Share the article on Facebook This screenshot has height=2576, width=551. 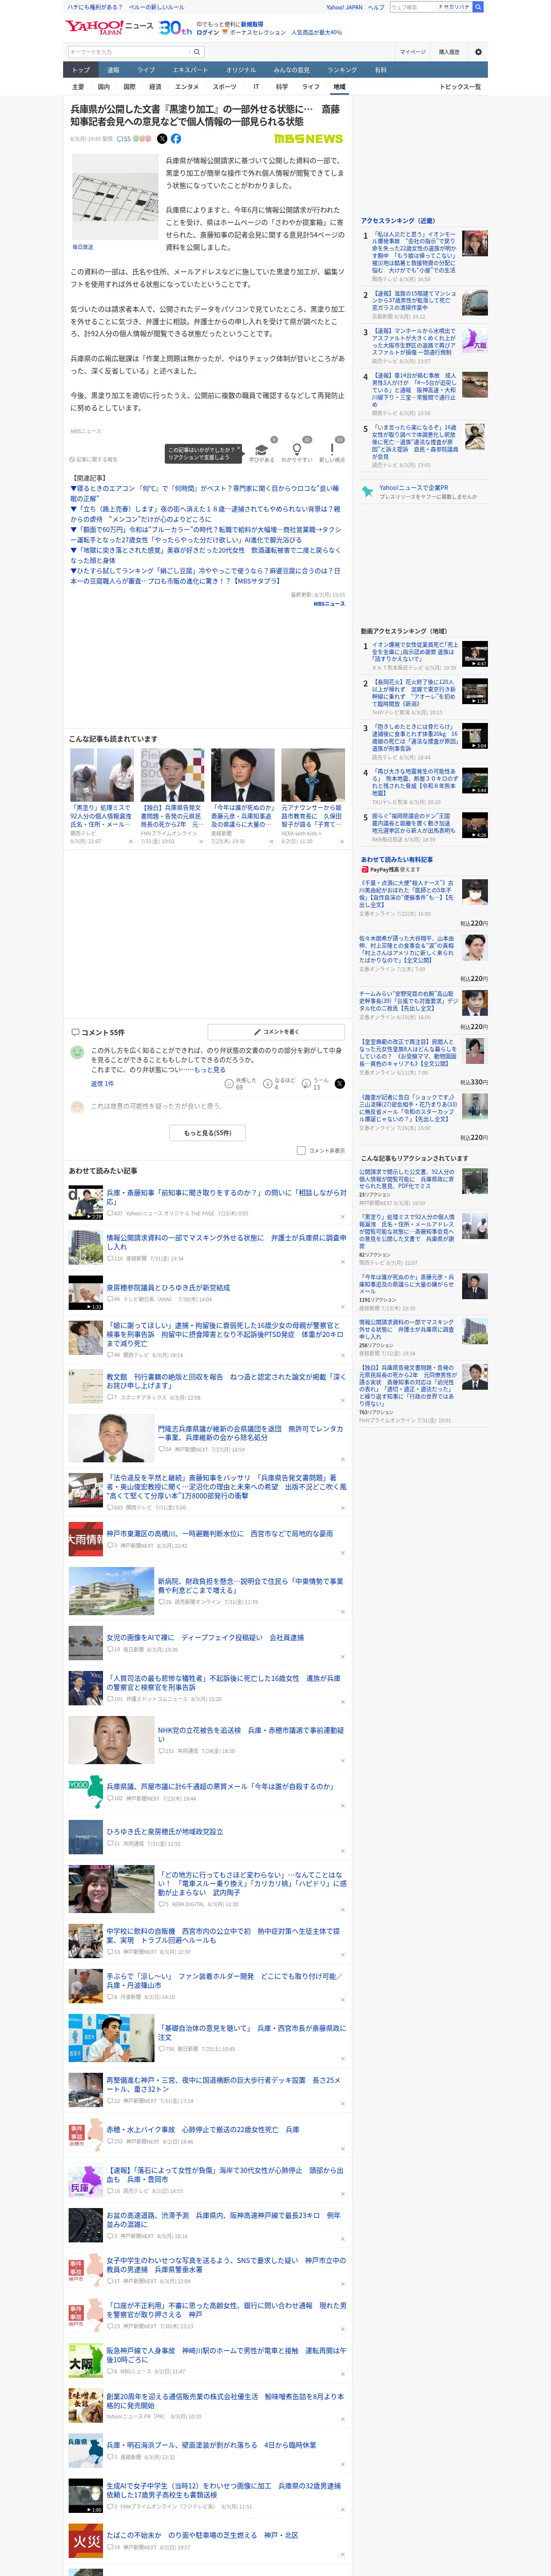tap(176, 139)
